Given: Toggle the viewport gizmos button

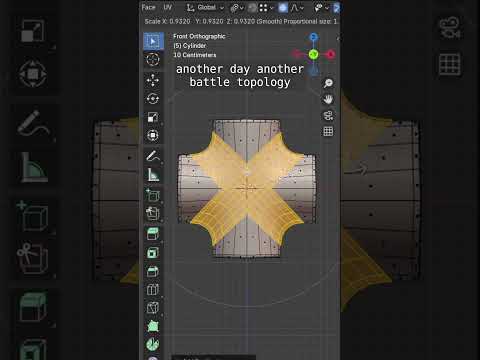Looking at the screenshot, I should tap(336, 8).
